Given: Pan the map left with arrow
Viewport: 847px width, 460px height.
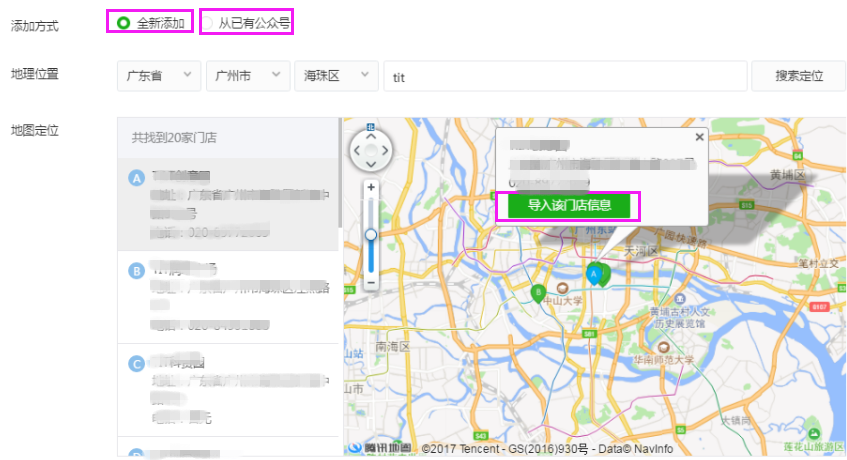Looking at the screenshot, I should (357, 151).
